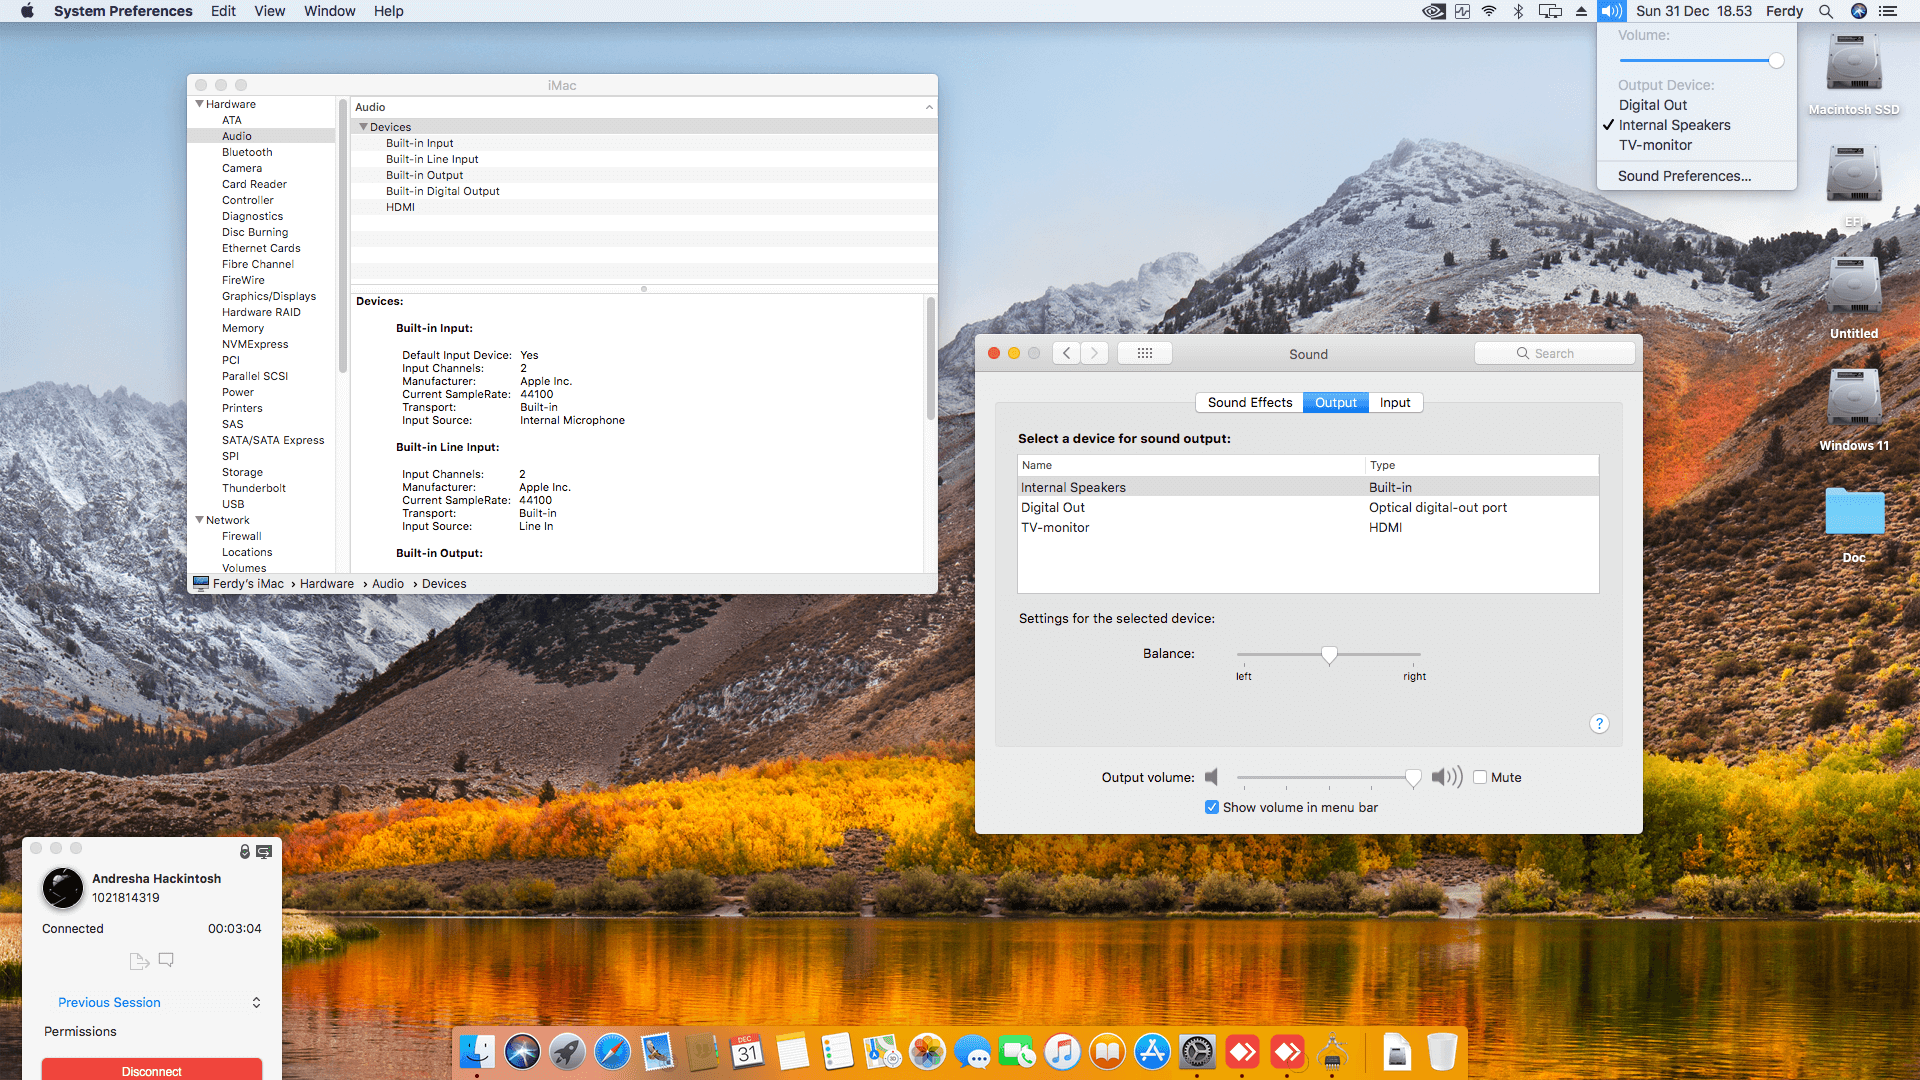Collapse the Network section in System Information sidebar
1920x1080 pixels.
pyautogui.click(x=200, y=519)
